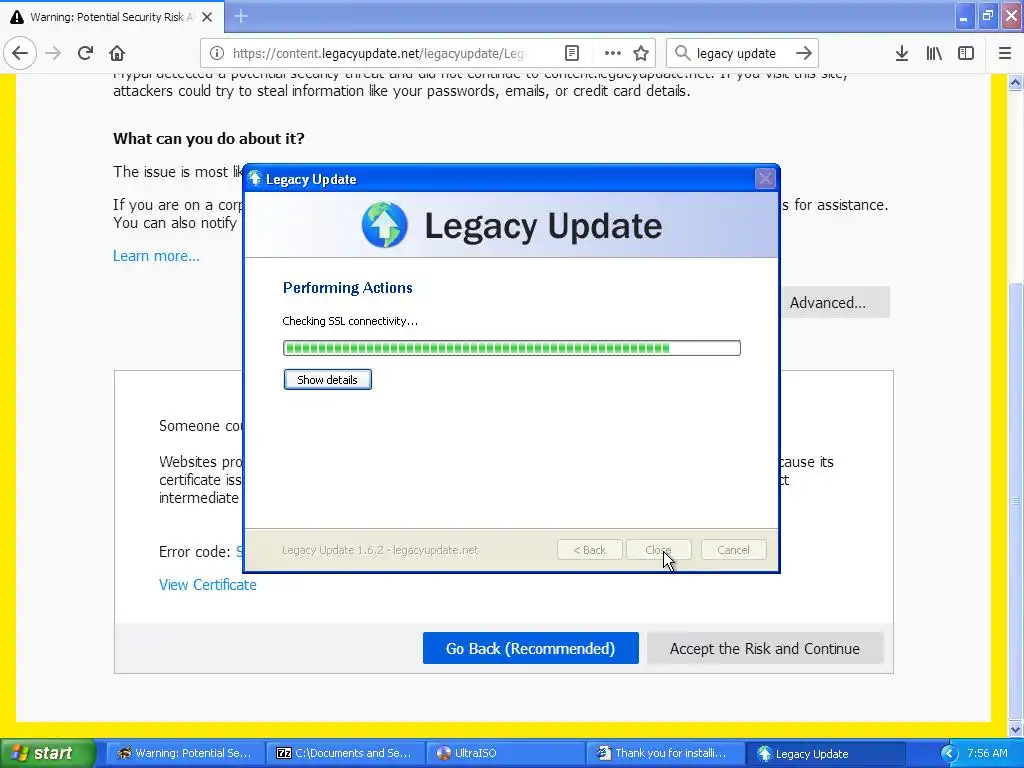This screenshot has width=1024, height=768.
Task: Open the Learn more link
Action: click(156, 256)
